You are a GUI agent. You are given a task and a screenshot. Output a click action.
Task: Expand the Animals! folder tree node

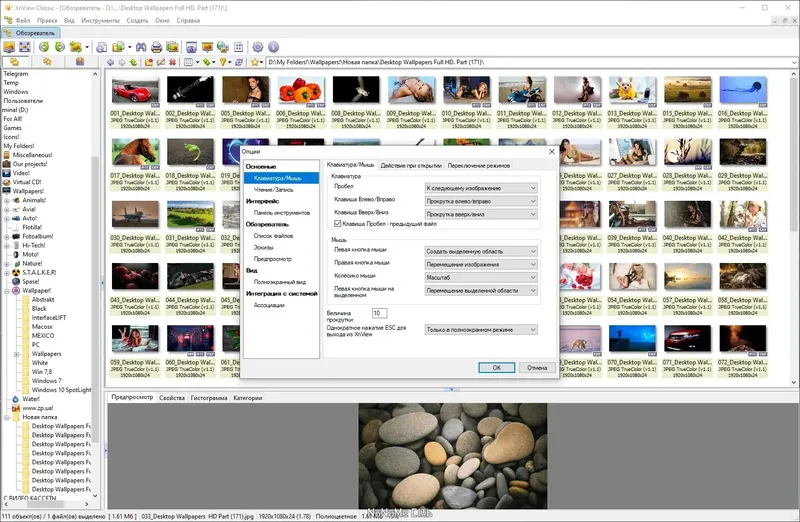6,199
